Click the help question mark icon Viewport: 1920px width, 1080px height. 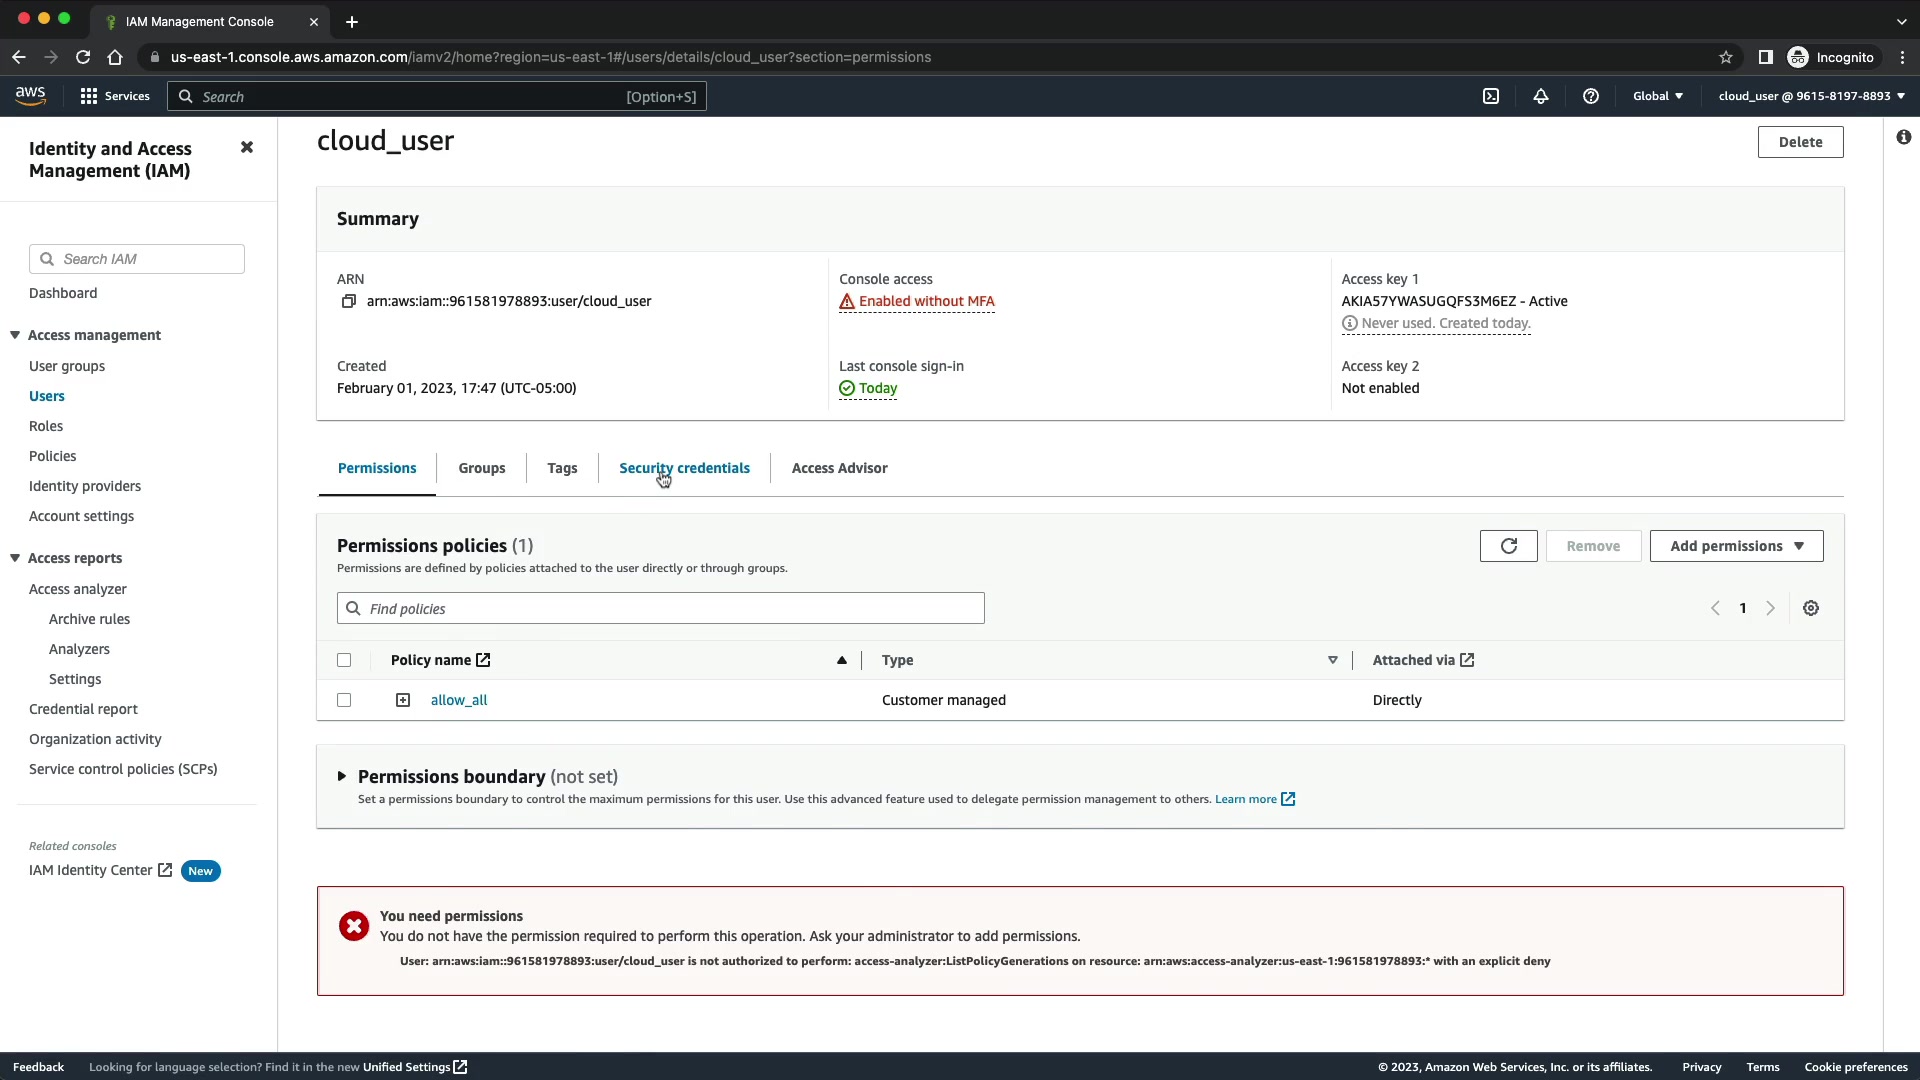pos(1591,96)
